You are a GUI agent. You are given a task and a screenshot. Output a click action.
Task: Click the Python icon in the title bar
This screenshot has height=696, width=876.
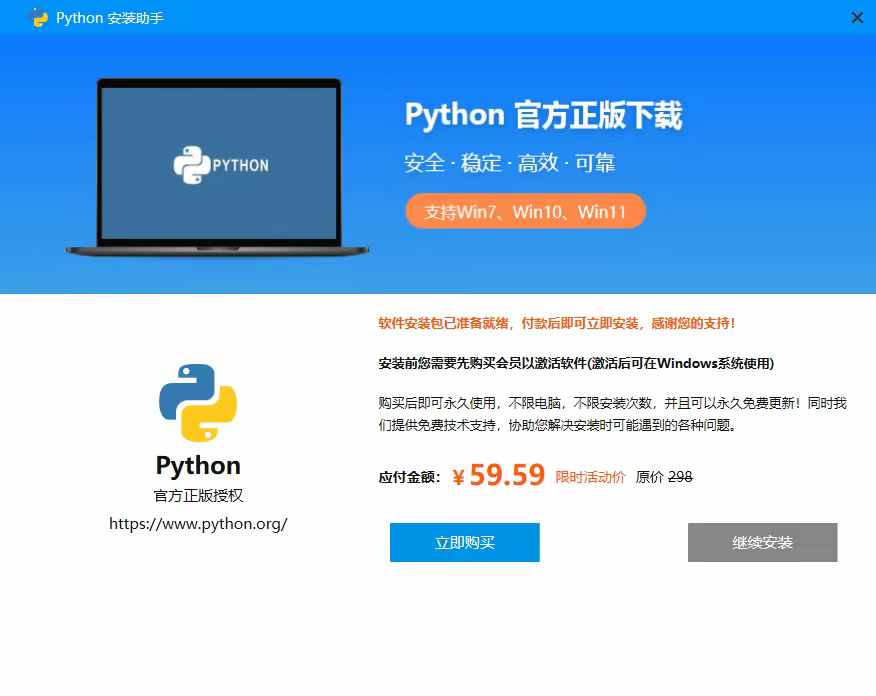(38, 17)
